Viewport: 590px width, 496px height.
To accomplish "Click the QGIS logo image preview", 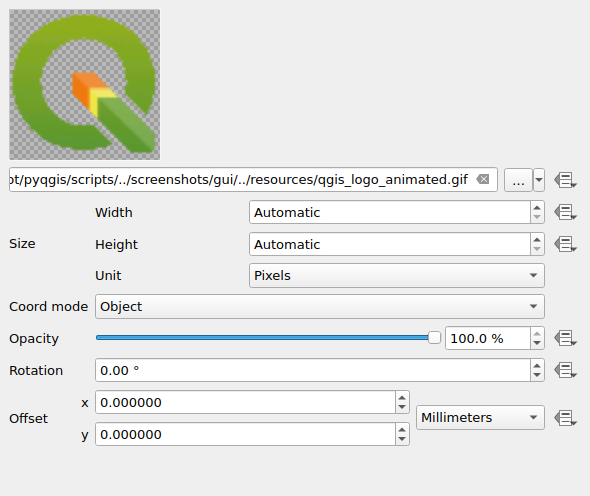I will pyautogui.click(x=85, y=85).
